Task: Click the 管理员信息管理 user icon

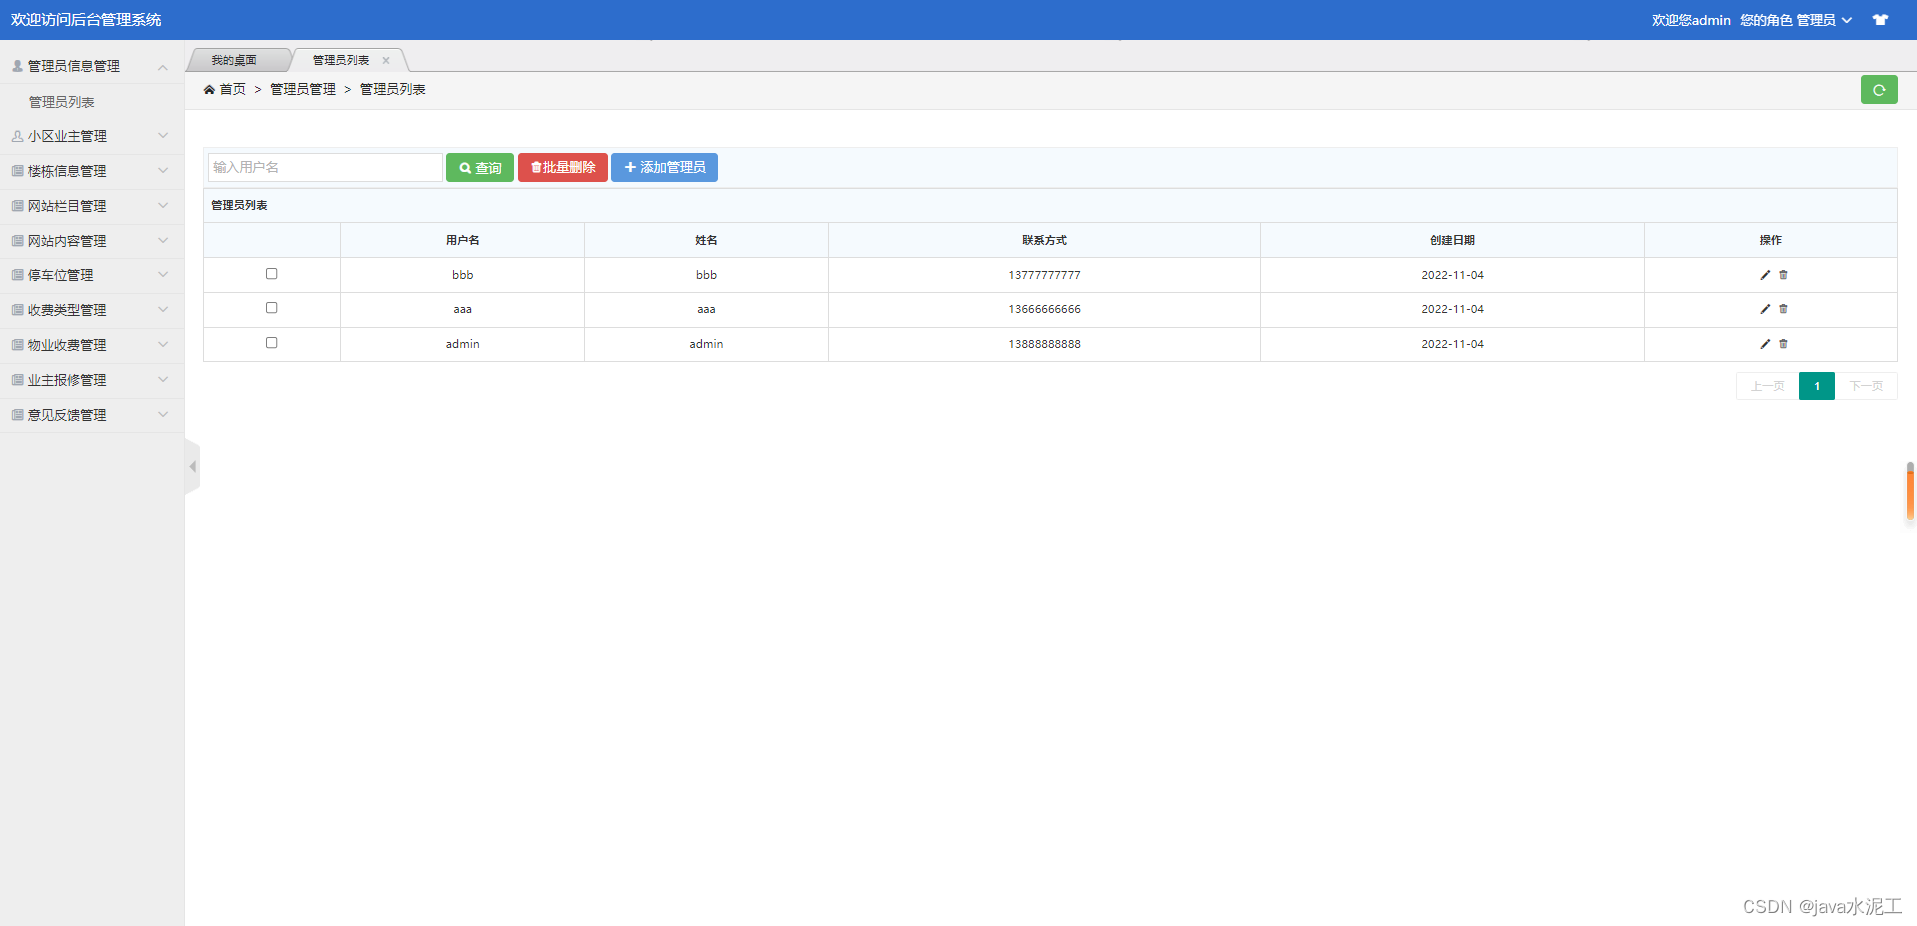Action: click(x=17, y=66)
